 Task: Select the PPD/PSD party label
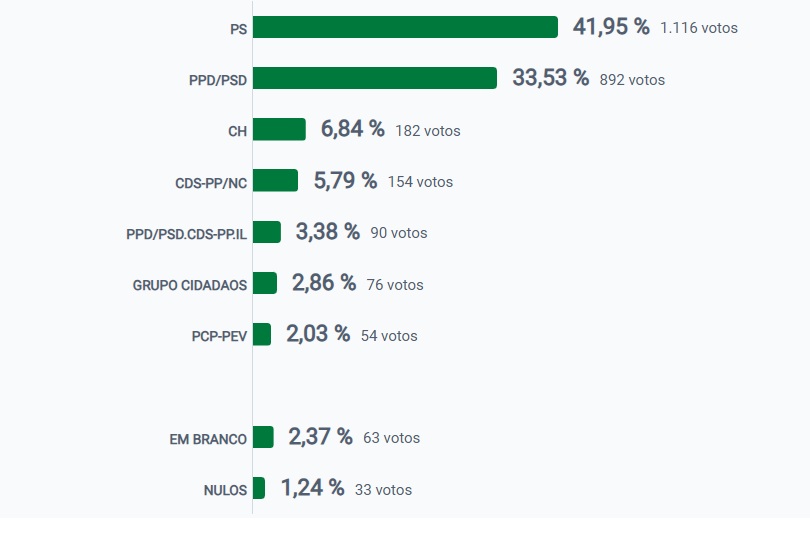click(x=218, y=80)
